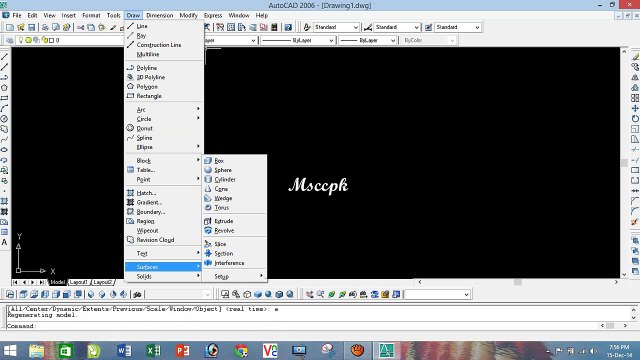Expand the Arc submenu
Viewport: 640px width, 360px height.
(x=164, y=109)
